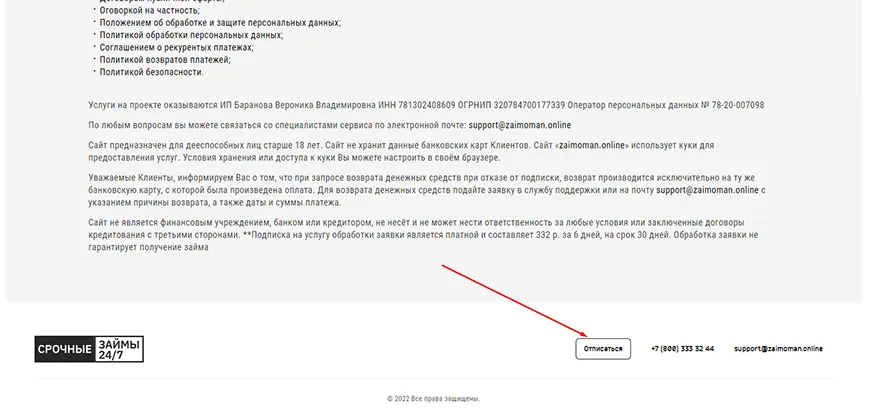The width and height of the screenshot is (870, 415).
Task: Click the red arrow annotation
Action: (514, 299)
